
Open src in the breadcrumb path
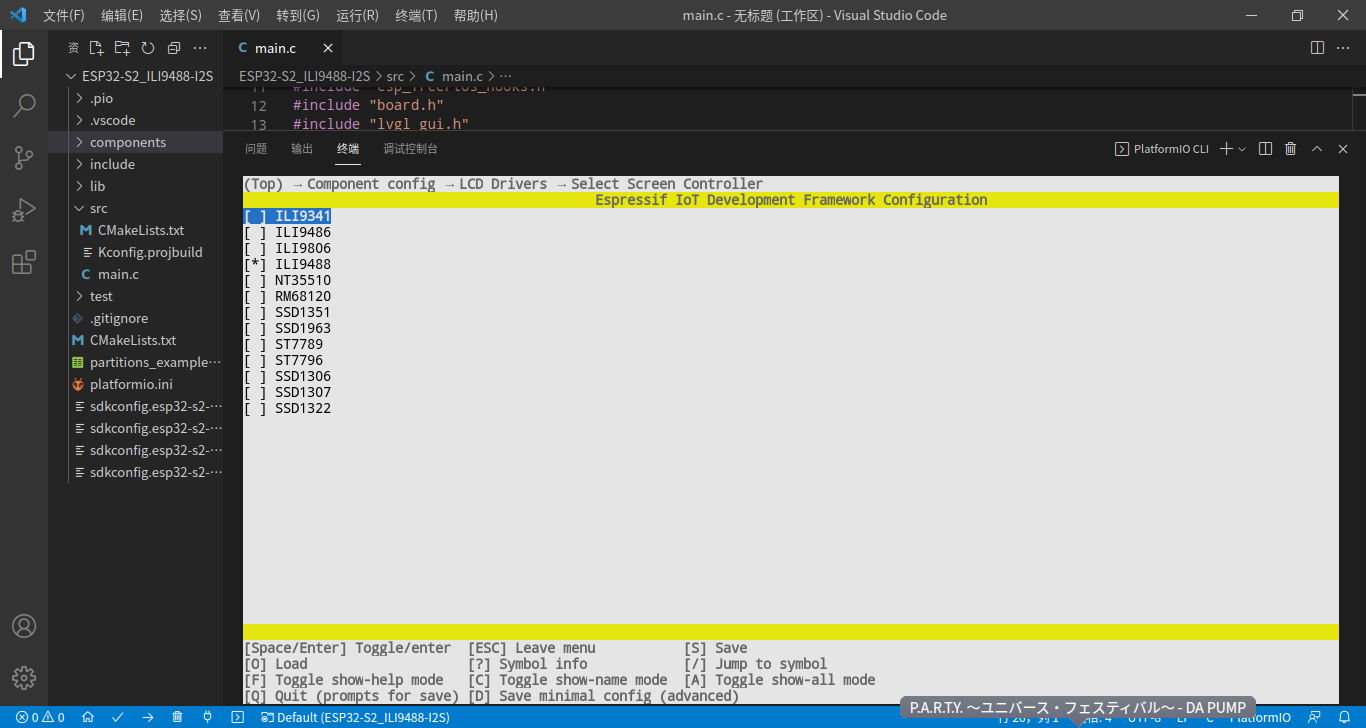point(395,75)
